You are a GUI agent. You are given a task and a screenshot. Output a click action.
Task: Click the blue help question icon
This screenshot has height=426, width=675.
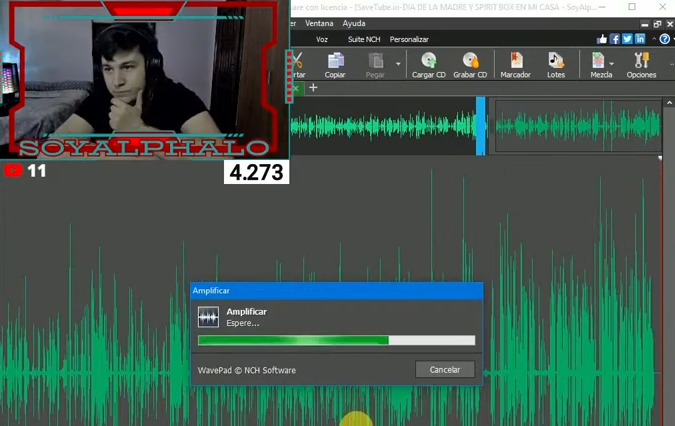click(x=665, y=39)
